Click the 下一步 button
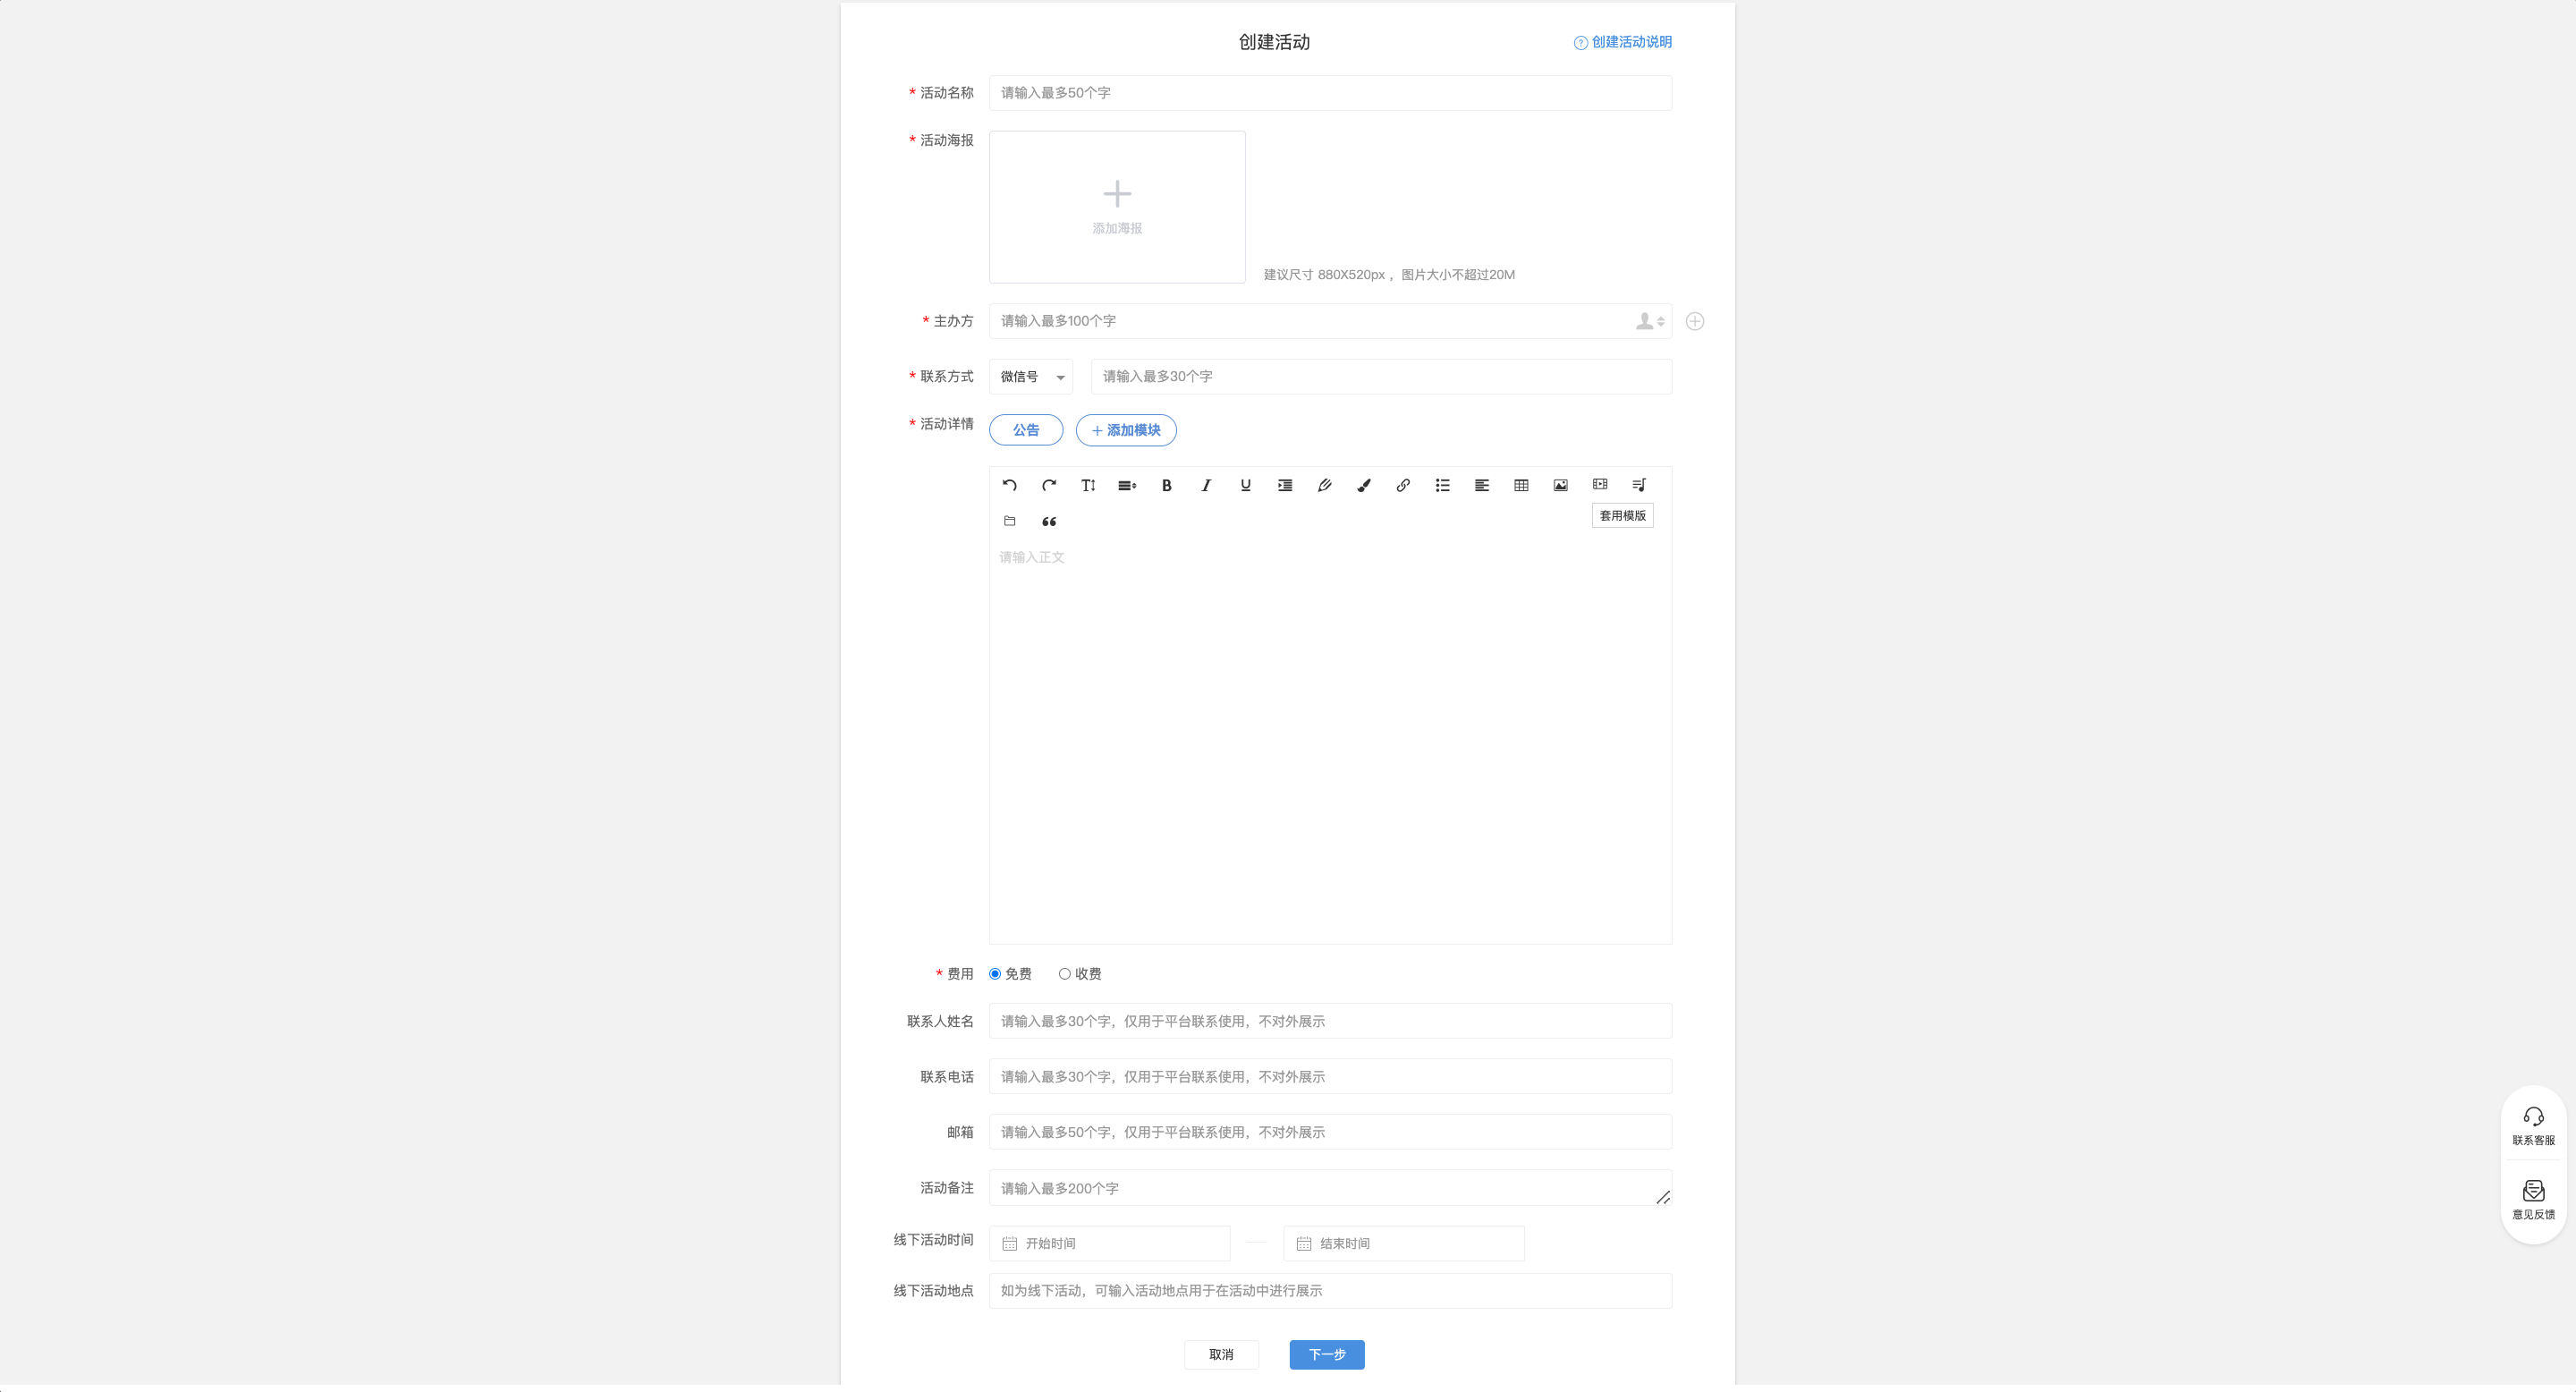This screenshot has height=1392, width=2576. [1327, 1354]
